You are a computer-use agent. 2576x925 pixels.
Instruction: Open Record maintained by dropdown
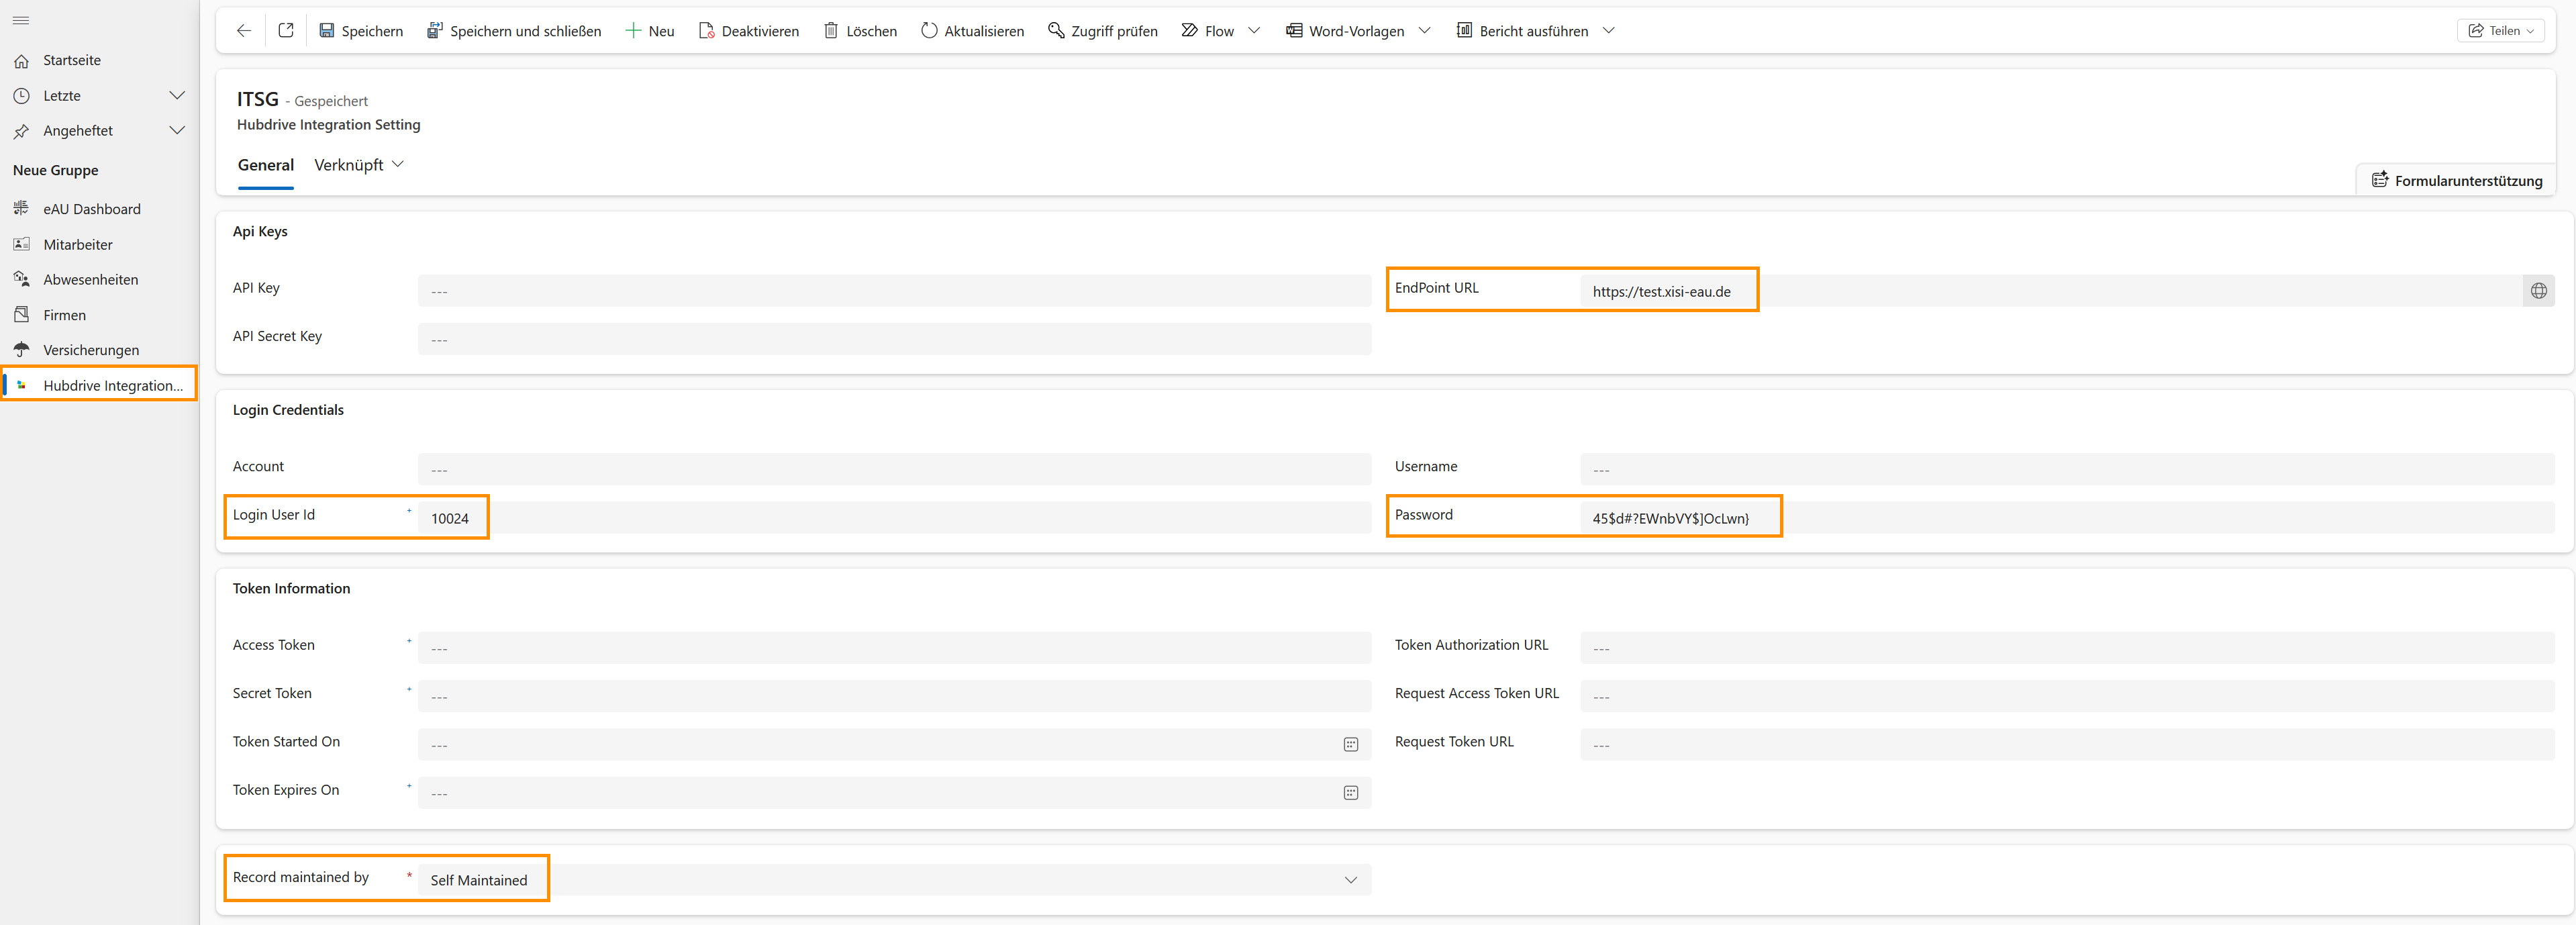click(1350, 880)
